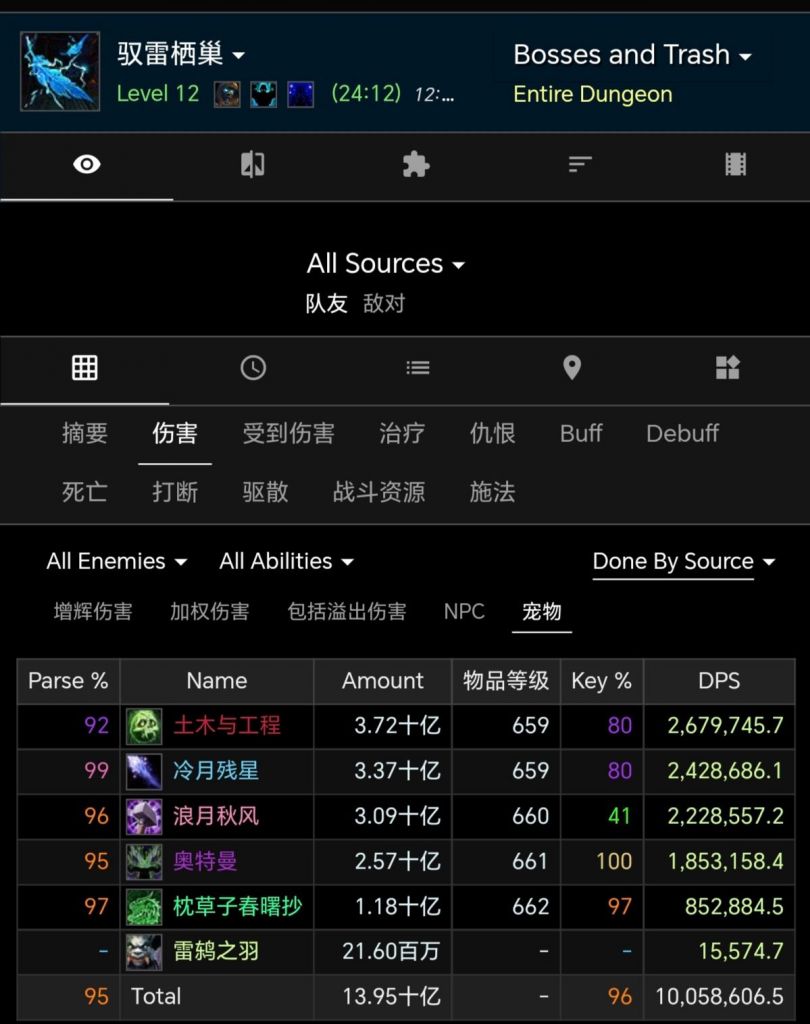The image size is (810, 1024).
Task: Click the location pin map icon
Action: 572,368
